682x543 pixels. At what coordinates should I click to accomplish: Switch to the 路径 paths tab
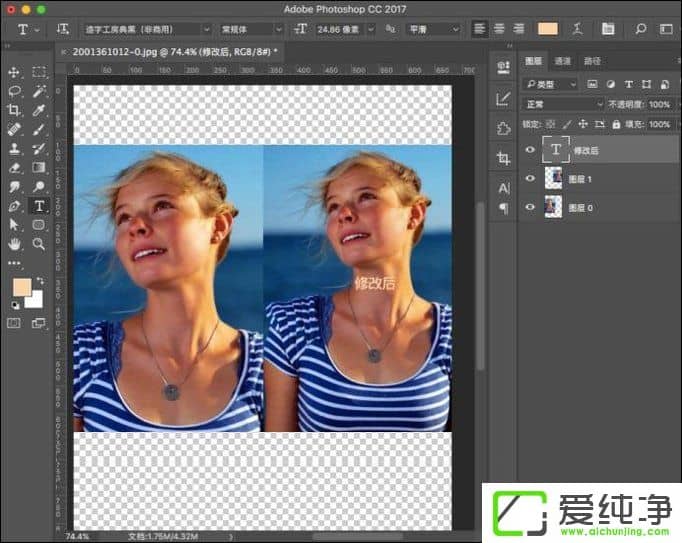(592, 61)
